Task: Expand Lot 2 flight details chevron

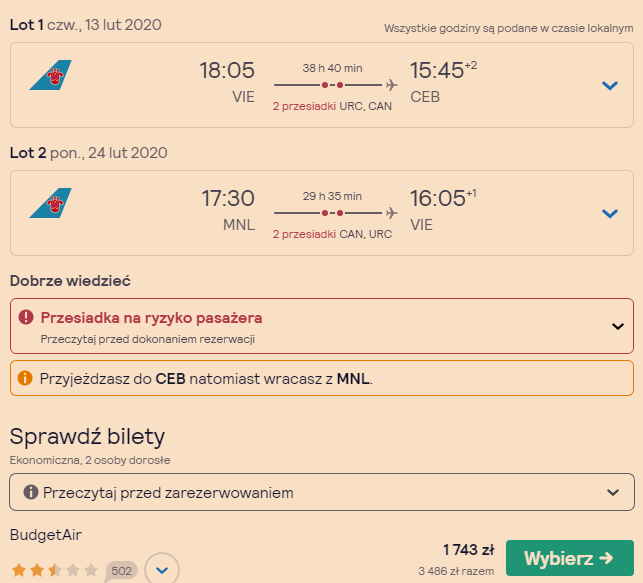Action: [x=610, y=213]
